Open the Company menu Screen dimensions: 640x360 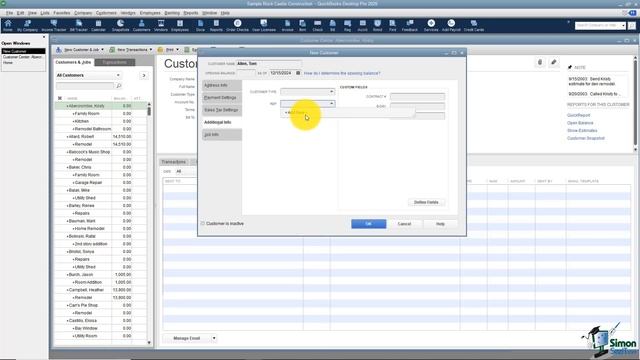[x=83, y=13]
